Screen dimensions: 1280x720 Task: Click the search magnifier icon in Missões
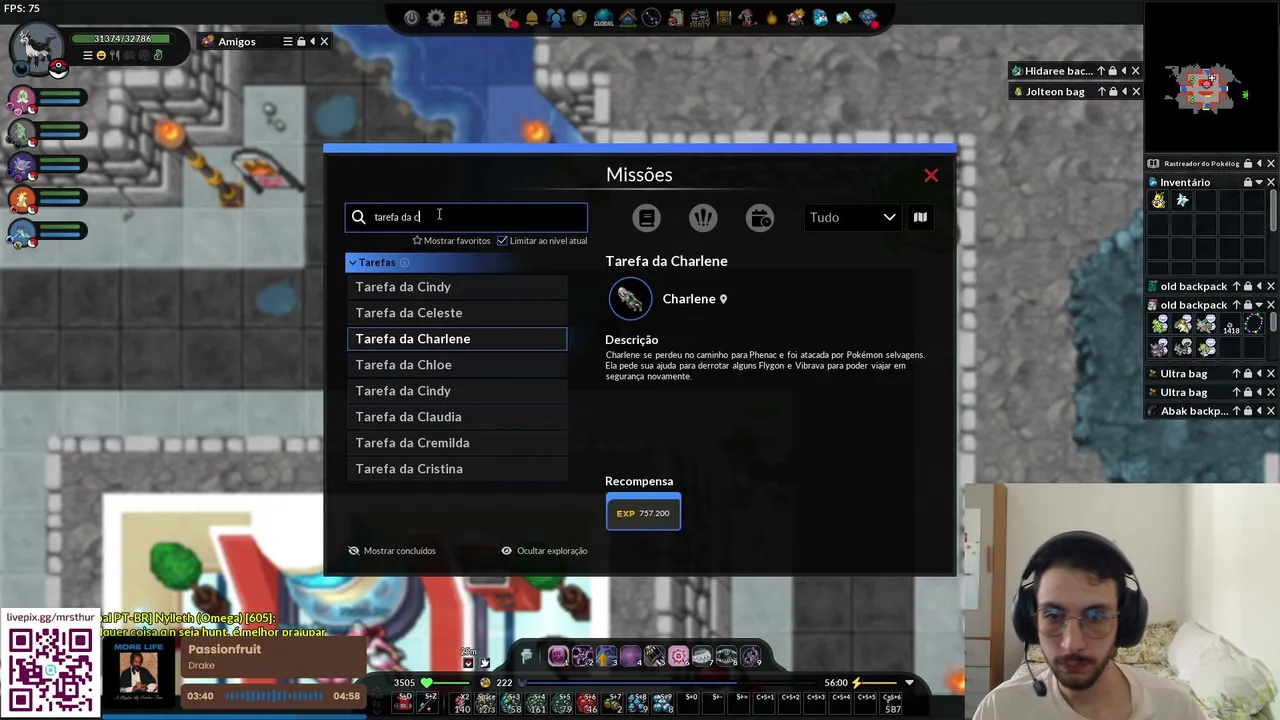tap(358, 217)
